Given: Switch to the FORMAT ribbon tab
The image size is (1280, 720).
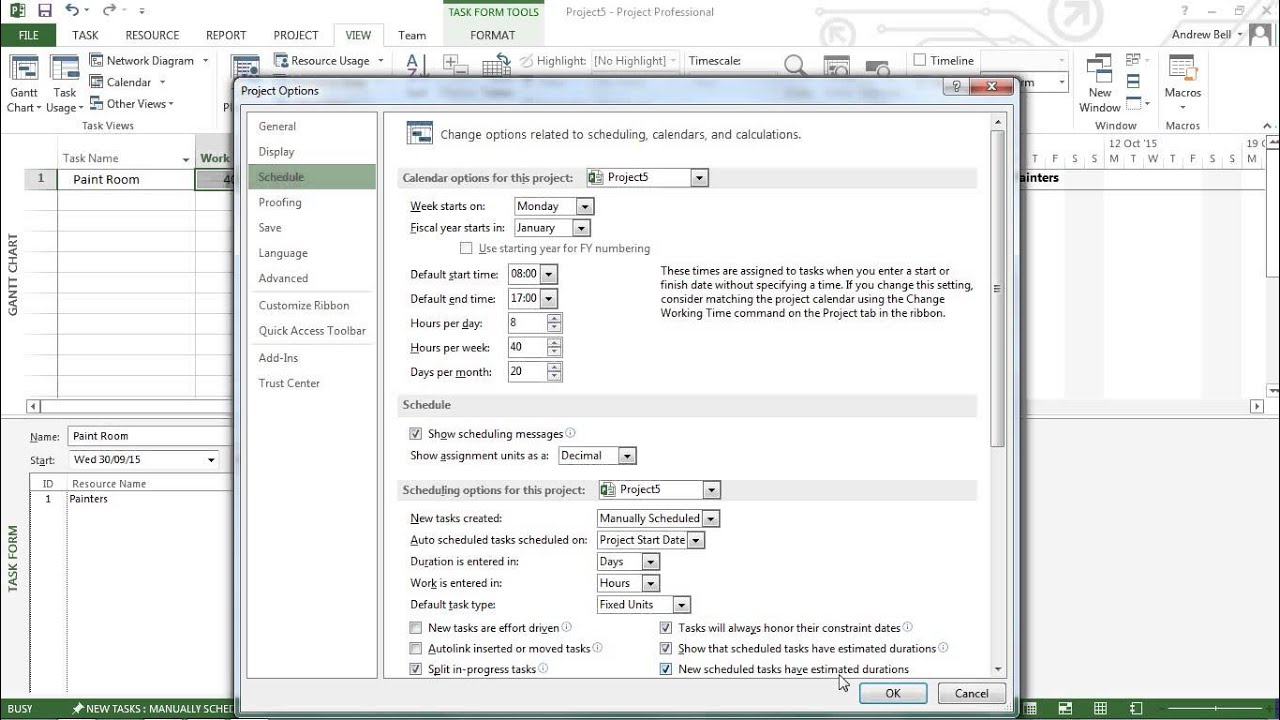Looking at the screenshot, I should click(492, 35).
